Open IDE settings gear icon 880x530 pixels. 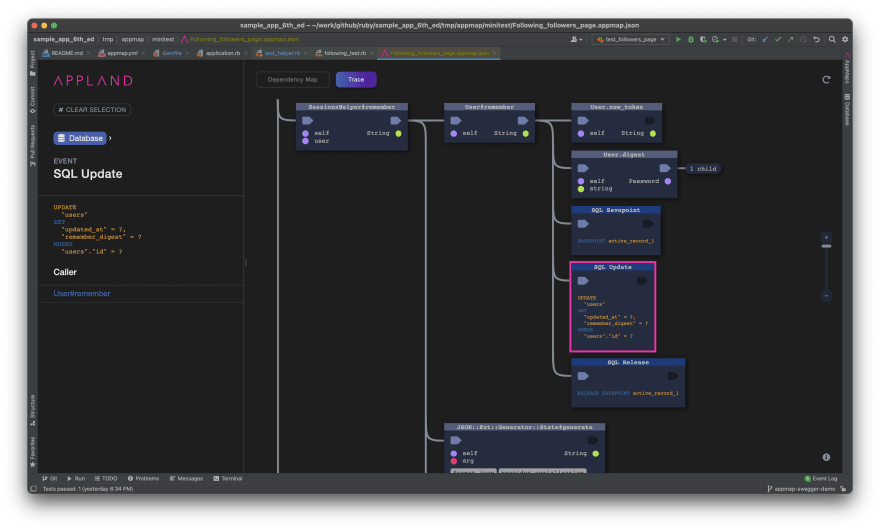845,39
